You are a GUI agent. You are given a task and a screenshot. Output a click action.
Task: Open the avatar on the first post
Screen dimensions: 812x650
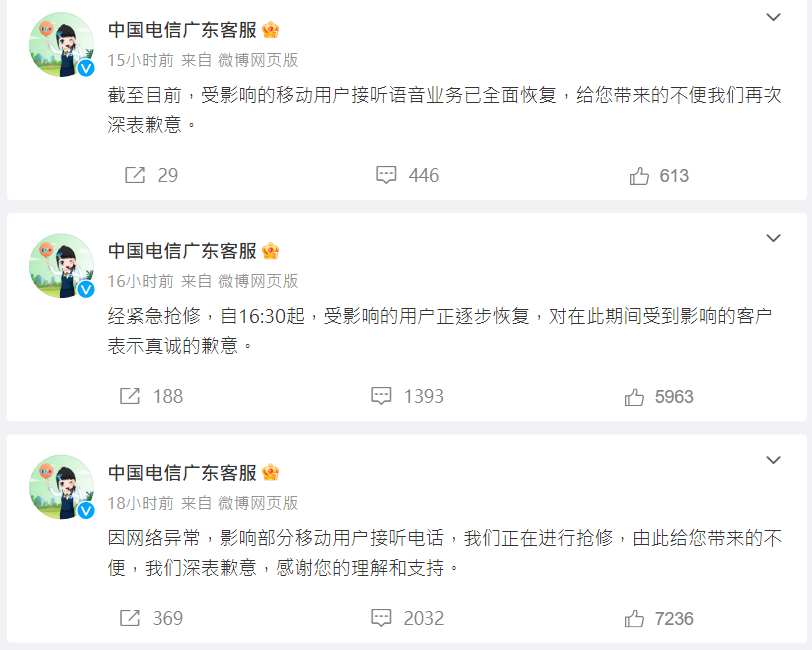point(61,45)
